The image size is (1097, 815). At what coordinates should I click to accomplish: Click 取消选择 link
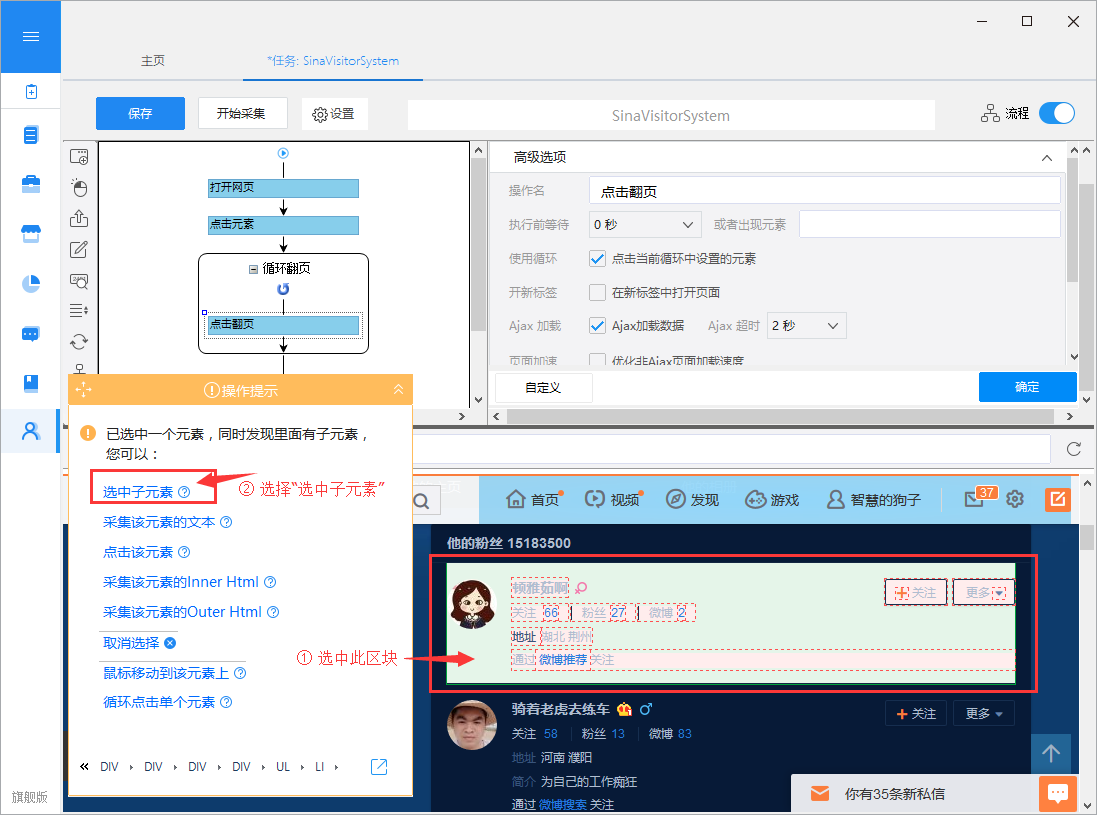131,642
